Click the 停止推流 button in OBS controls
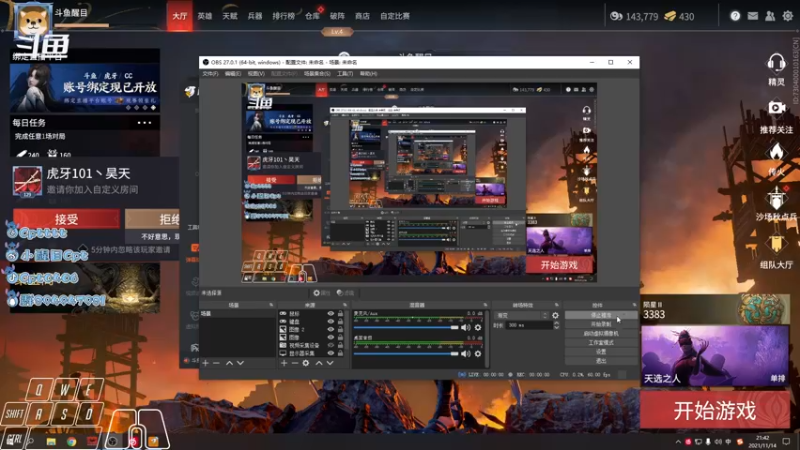Image resolution: width=800 pixels, height=450 pixels. click(x=601, y=315)
